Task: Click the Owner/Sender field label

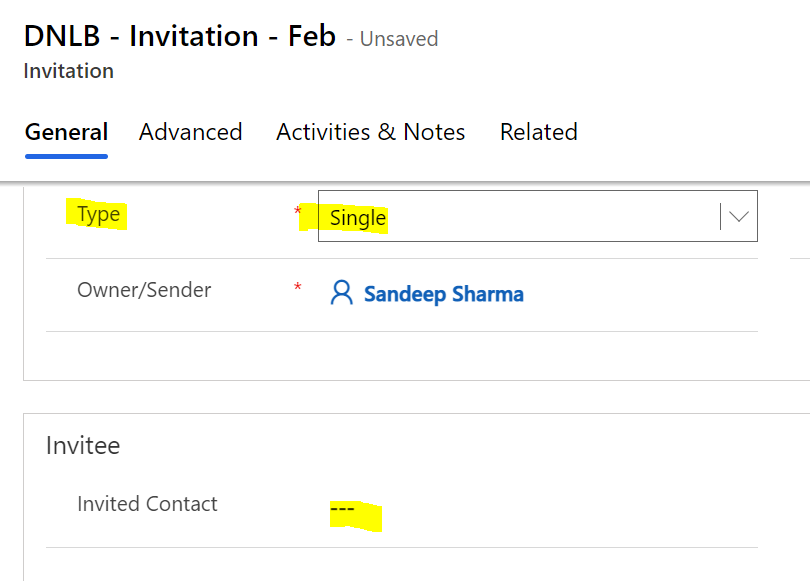Action: (x=144, y=290)
